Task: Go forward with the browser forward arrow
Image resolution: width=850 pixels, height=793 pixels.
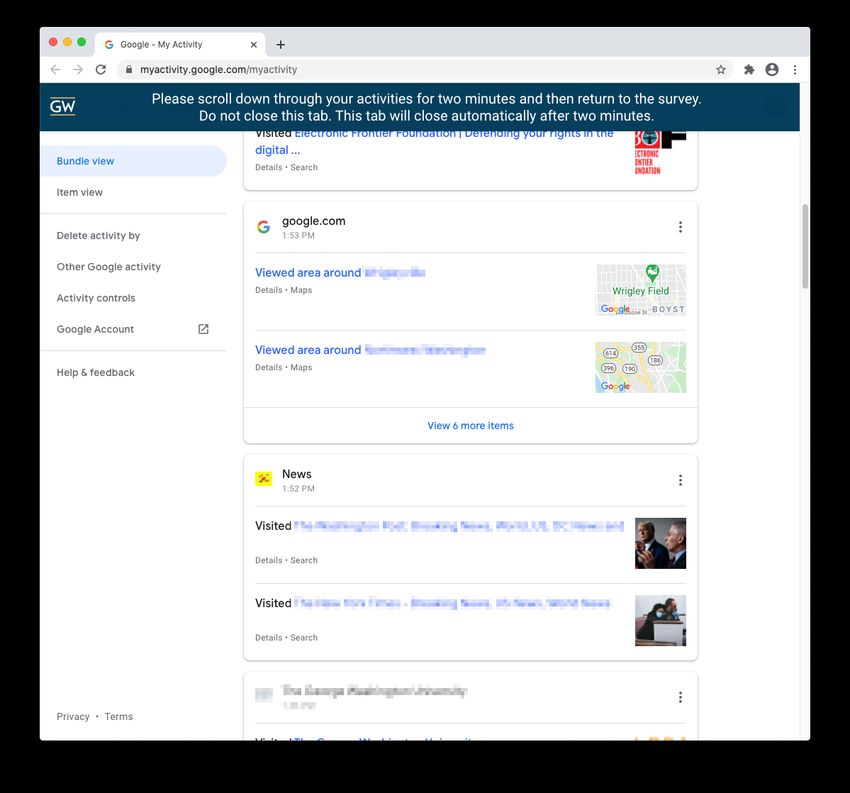Action: [x=78, y=69]
